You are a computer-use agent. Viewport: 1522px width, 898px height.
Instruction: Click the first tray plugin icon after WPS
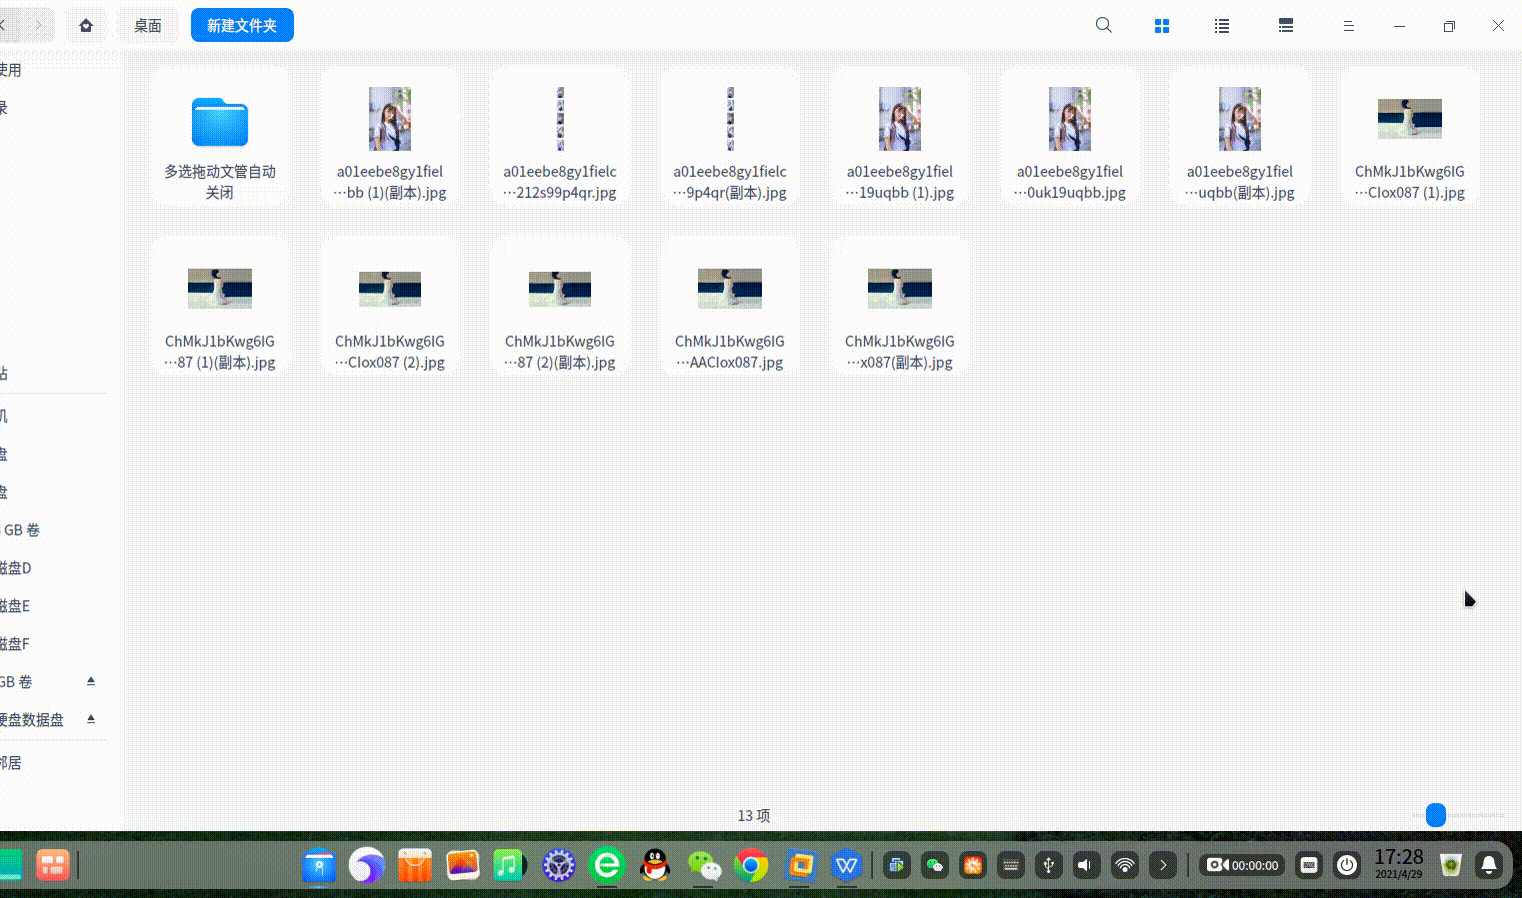coord(897,865)
